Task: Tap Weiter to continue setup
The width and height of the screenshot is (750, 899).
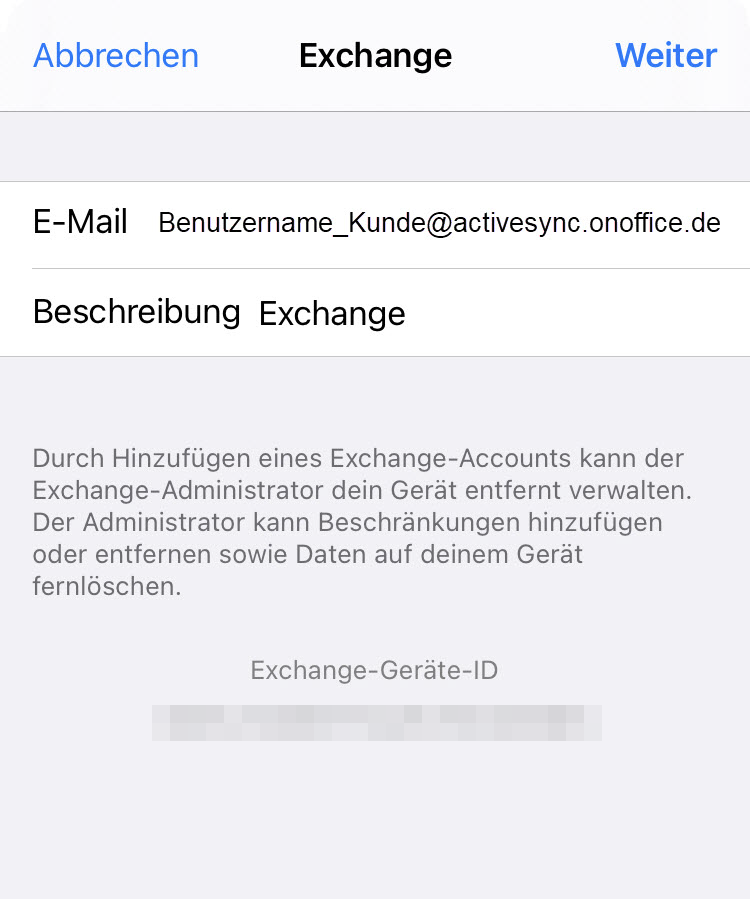Action: pos(666,55)
